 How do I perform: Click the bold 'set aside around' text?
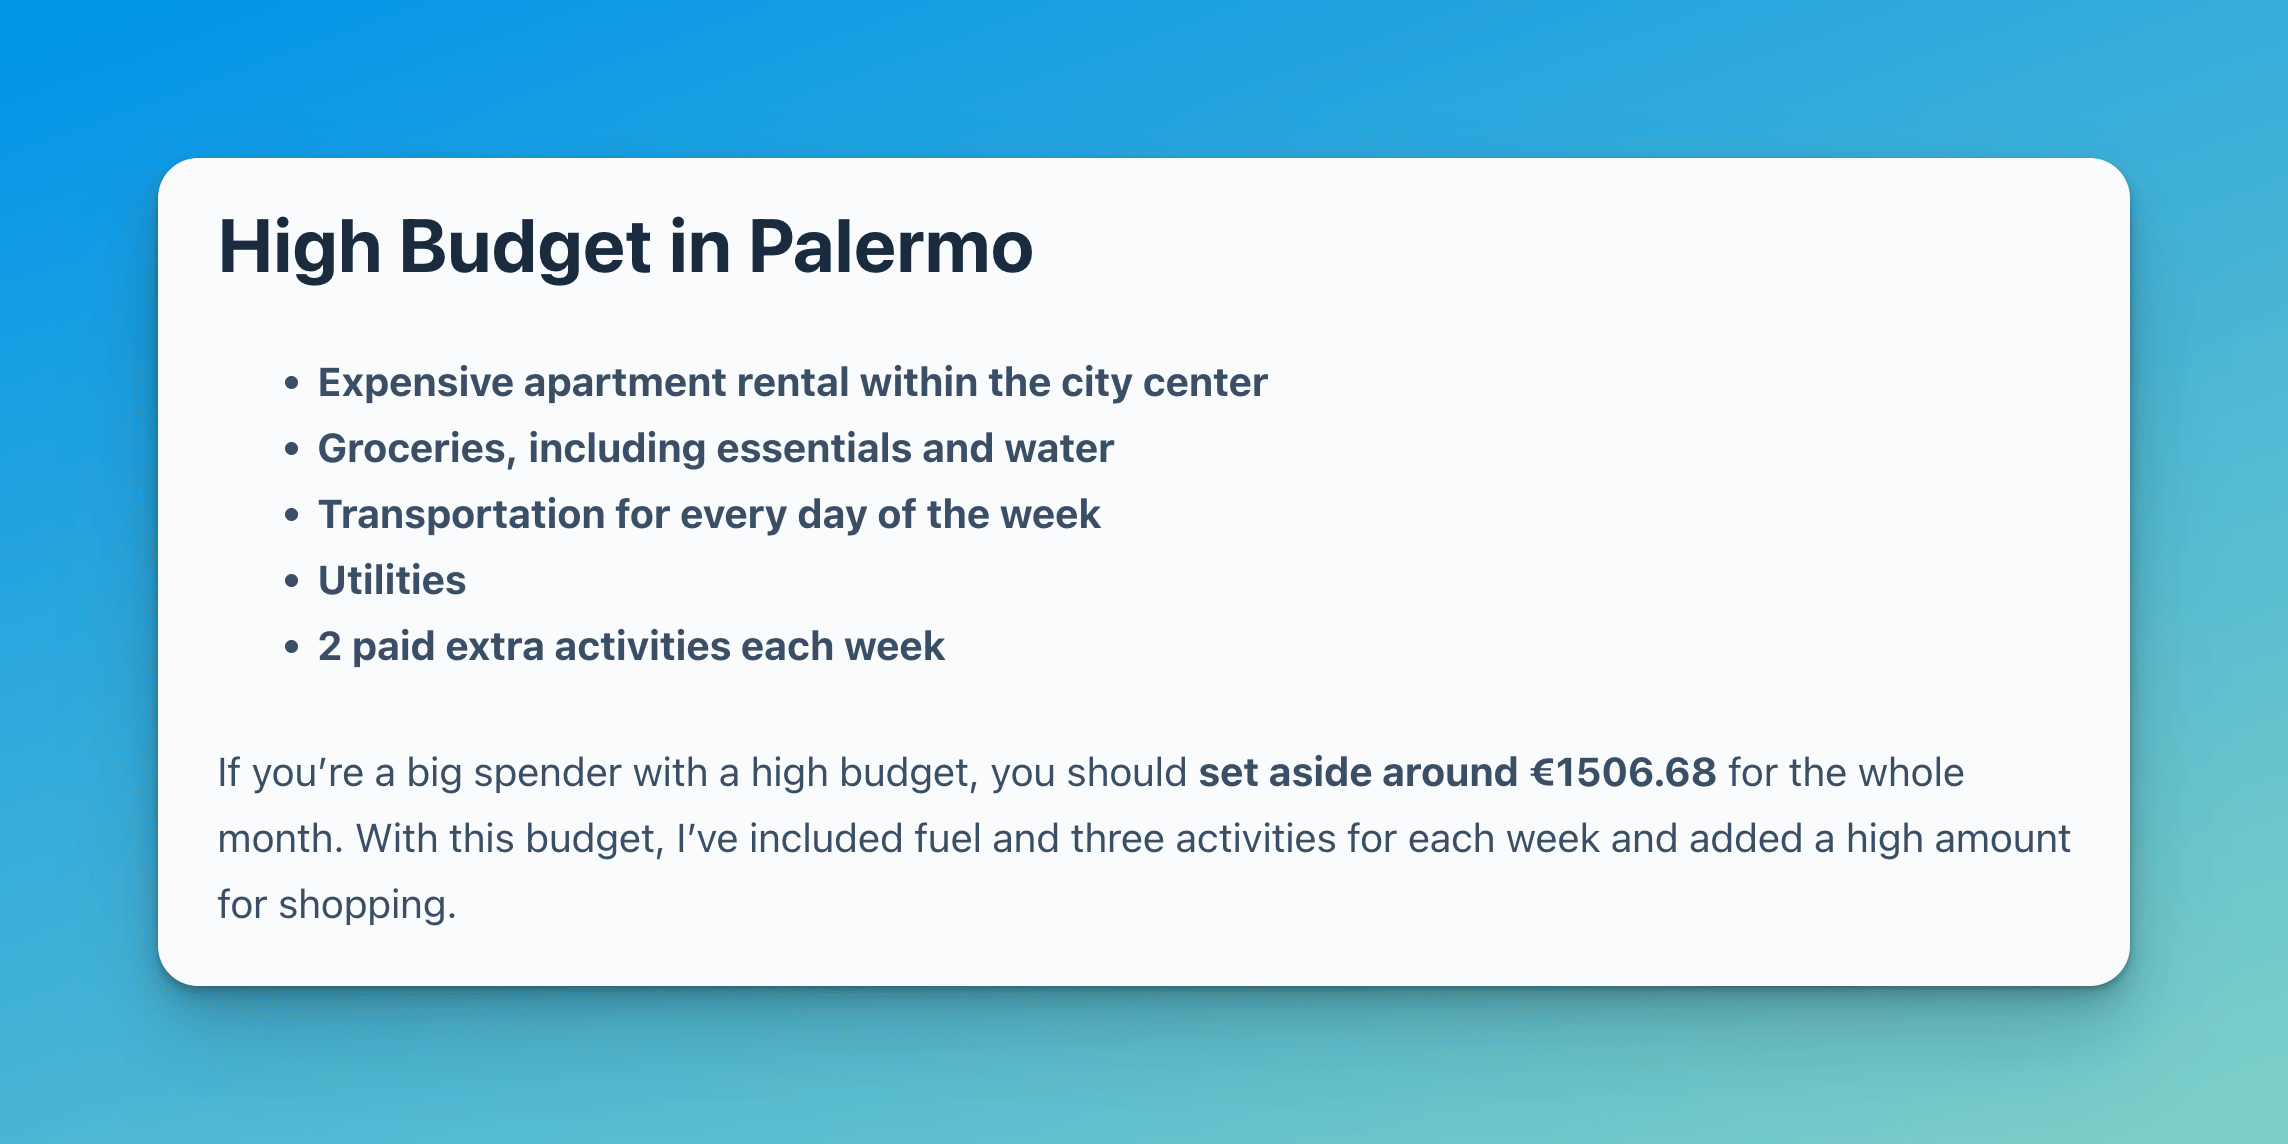[x=1357, y=772]
